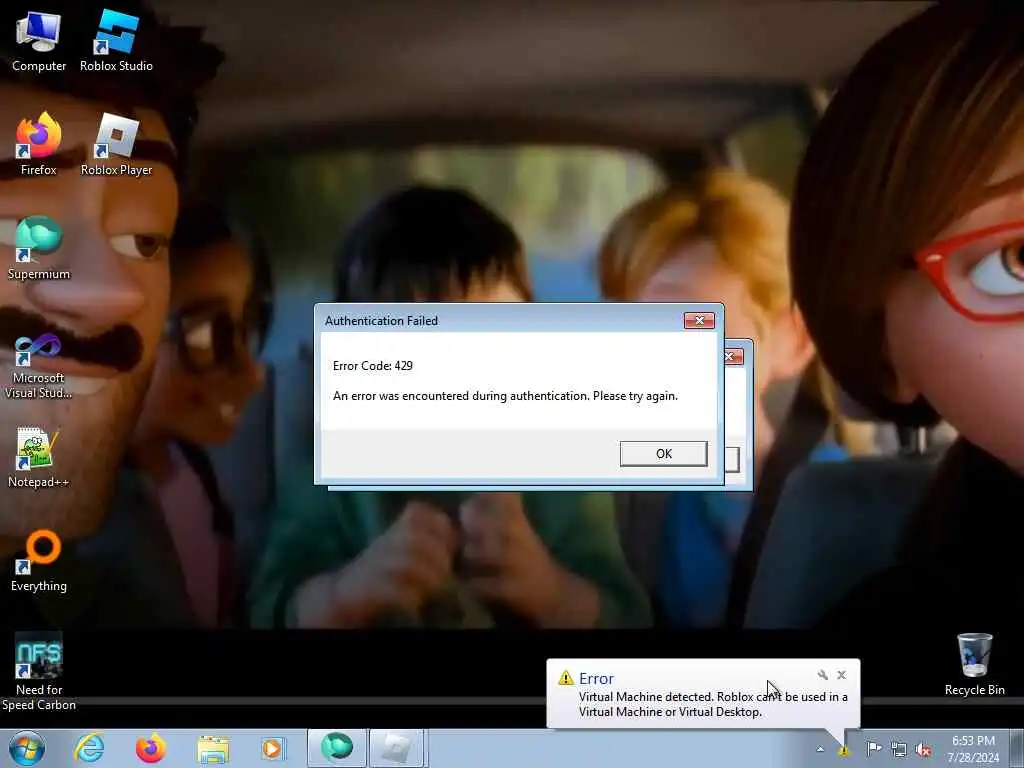Screen dimensions: 1024x768
Task: Click the yellow warning tray icon
Action: (x=844, y=750)
